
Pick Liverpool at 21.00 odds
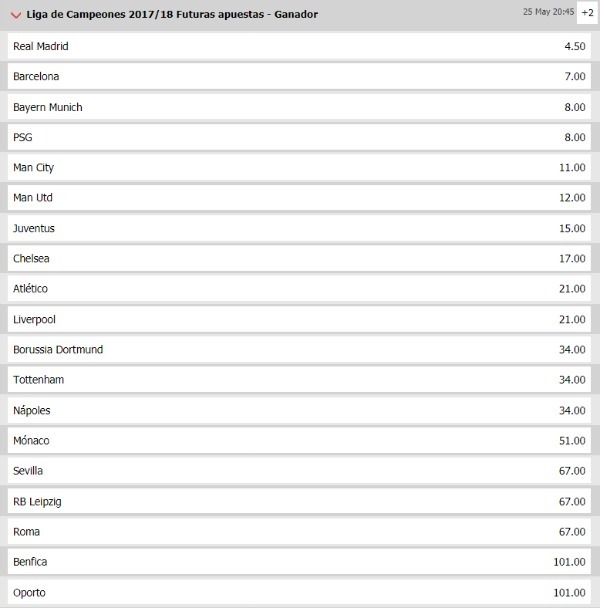299,320
